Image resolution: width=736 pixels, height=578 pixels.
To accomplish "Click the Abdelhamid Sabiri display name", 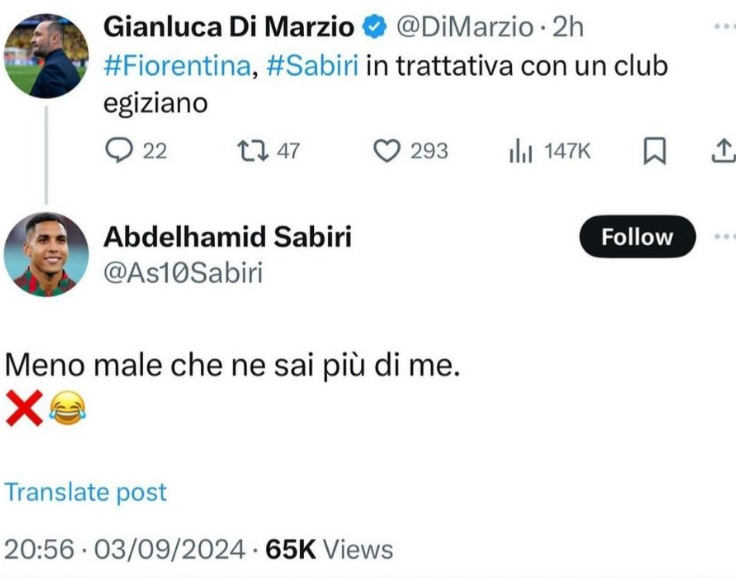I will [x=228, y=237].
